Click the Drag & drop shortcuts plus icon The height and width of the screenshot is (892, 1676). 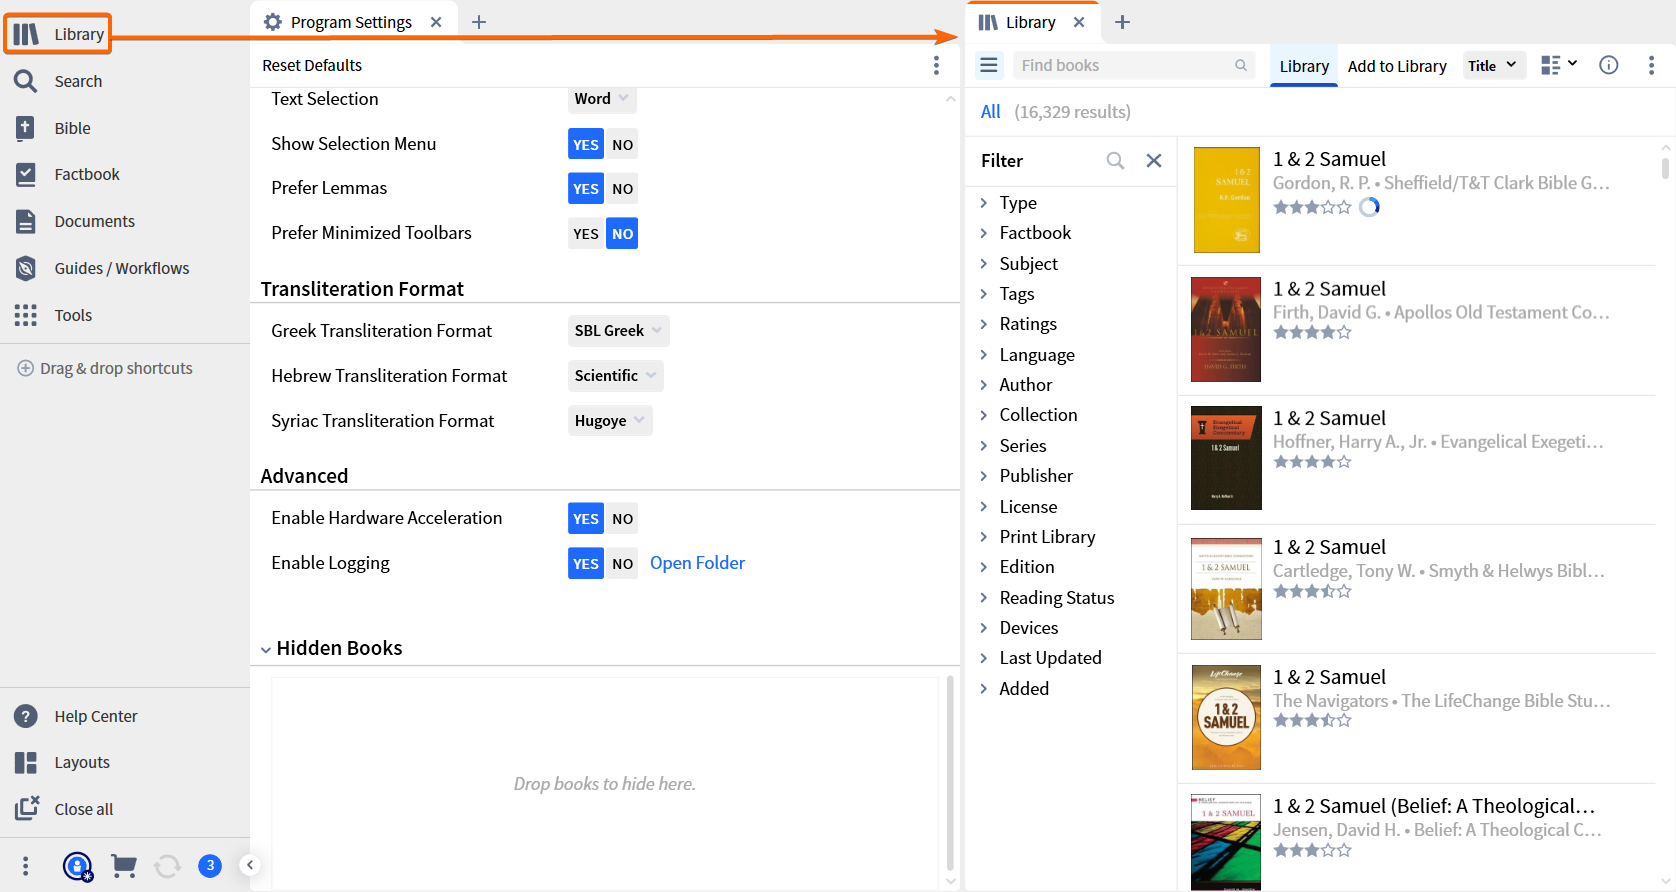(26, 368)
